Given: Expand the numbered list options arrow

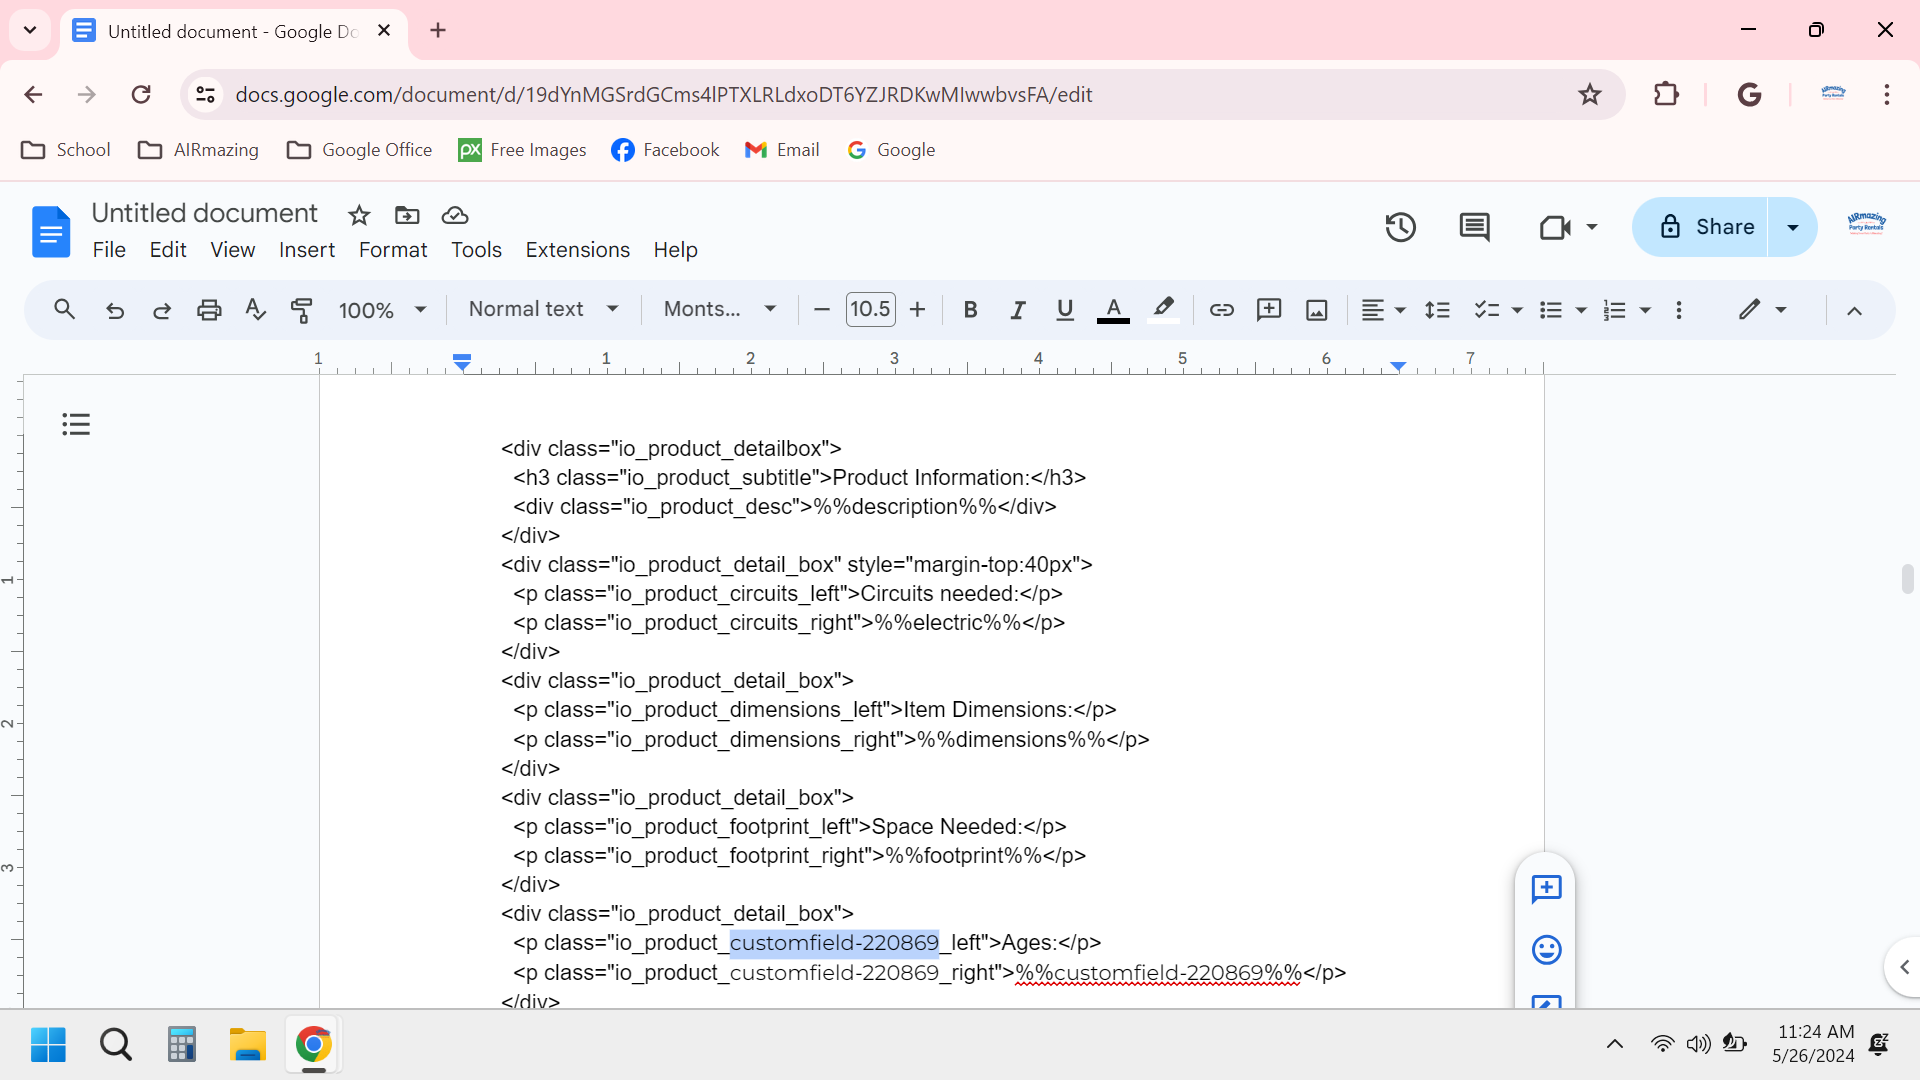Looking at the screenshot, I should click(x=1645, y=310).
